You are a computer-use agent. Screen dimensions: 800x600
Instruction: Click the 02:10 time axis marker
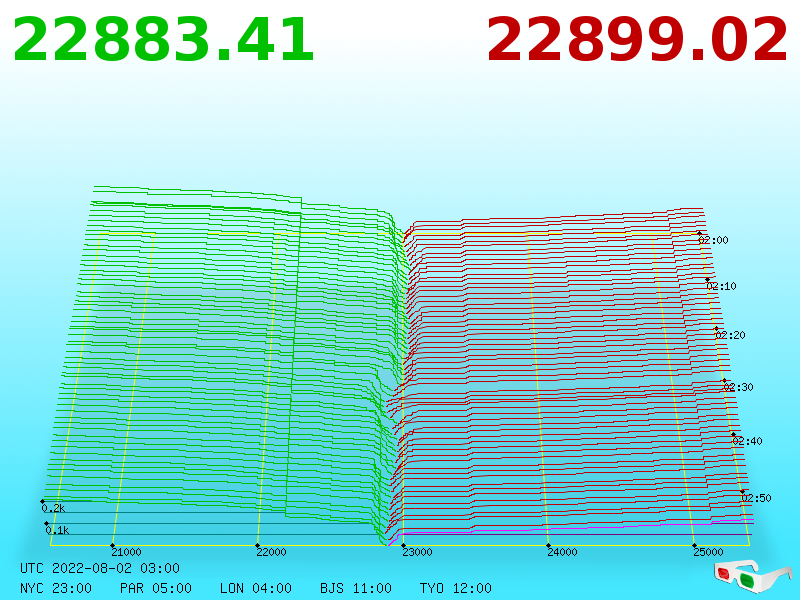[721, 286]
